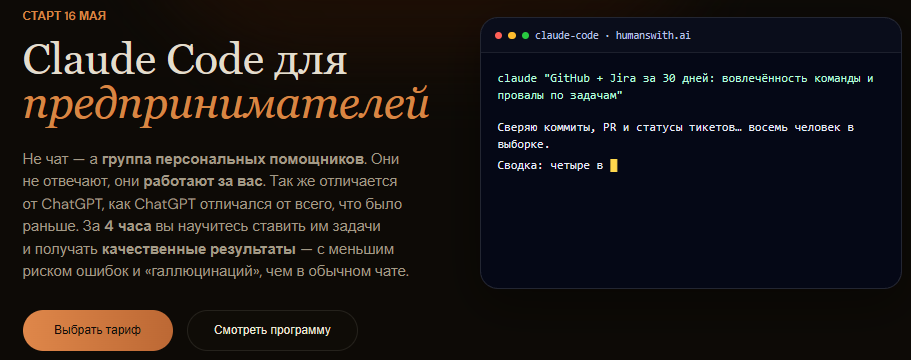Click the "claude-code · humanswith.ai" terminal title
The image size is (911, 360).
click(x=612, y=35)
